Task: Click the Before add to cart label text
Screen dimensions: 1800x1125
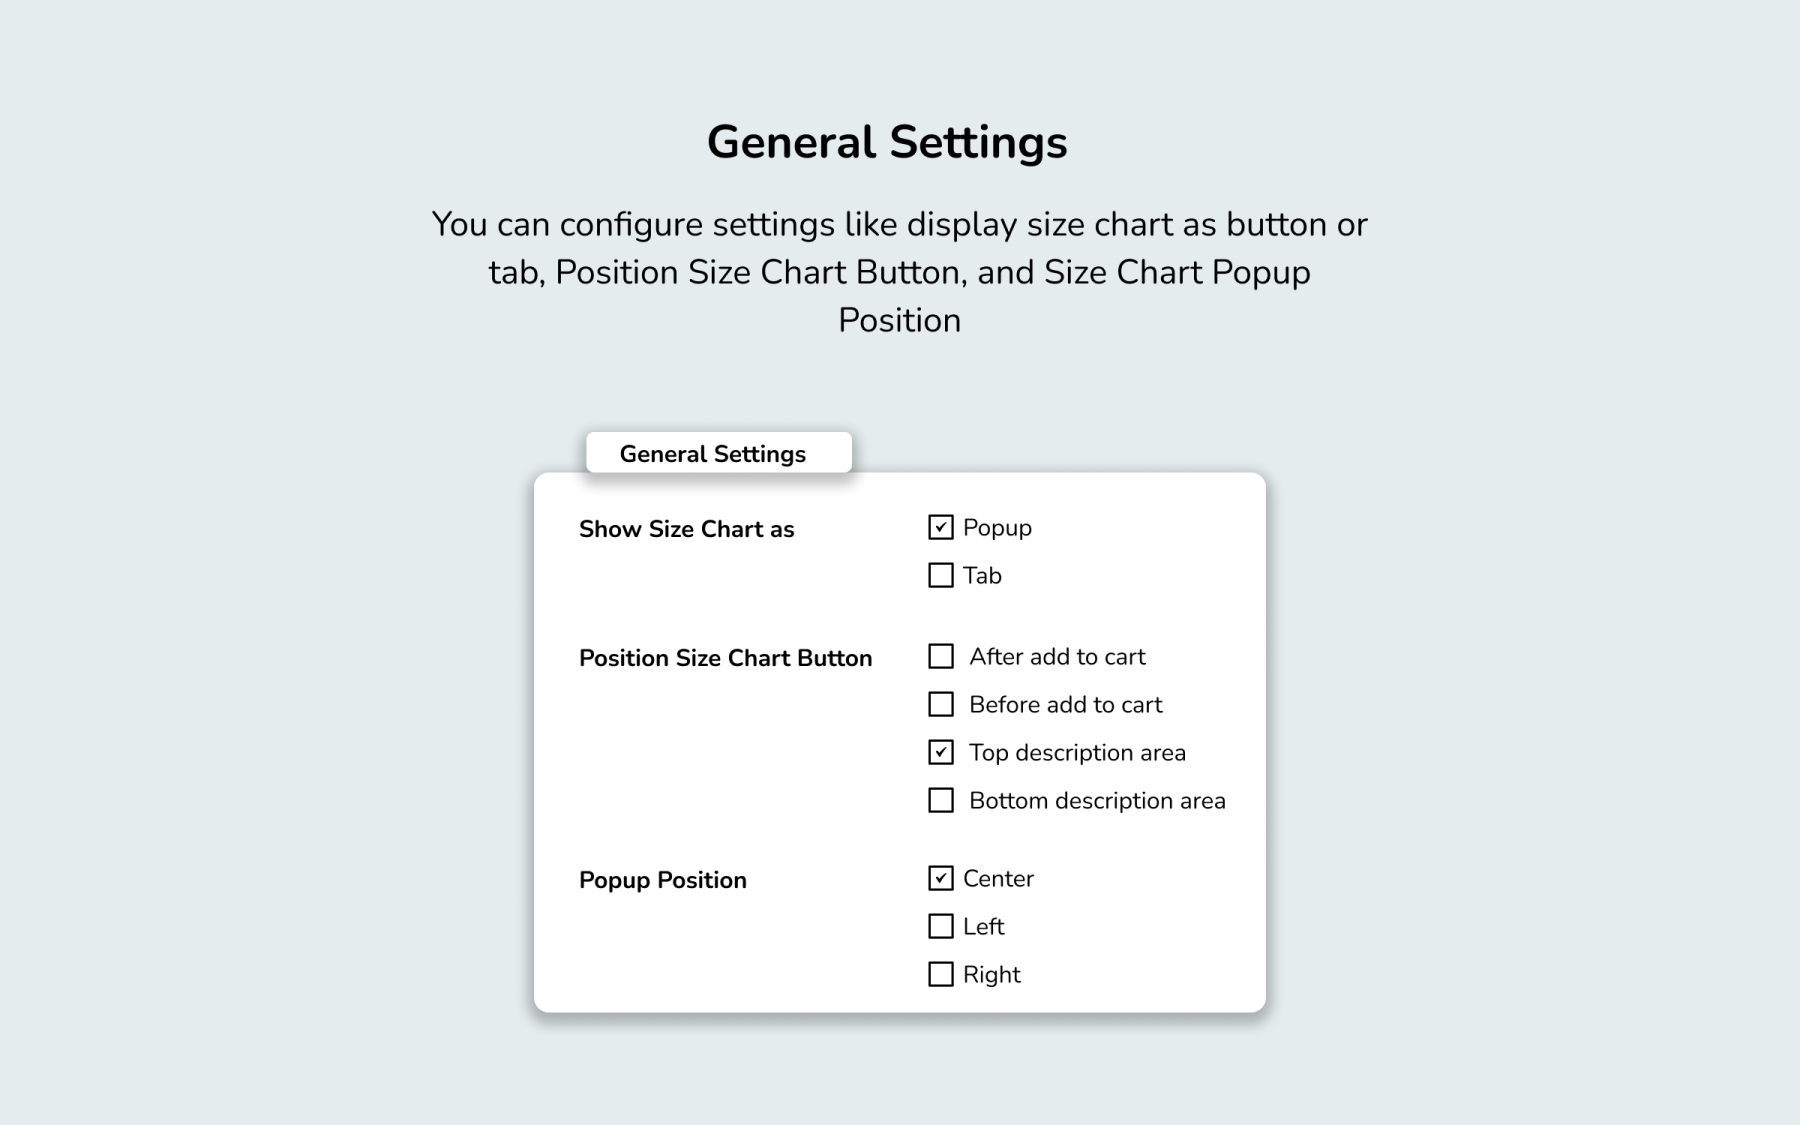Action: 1065,705
